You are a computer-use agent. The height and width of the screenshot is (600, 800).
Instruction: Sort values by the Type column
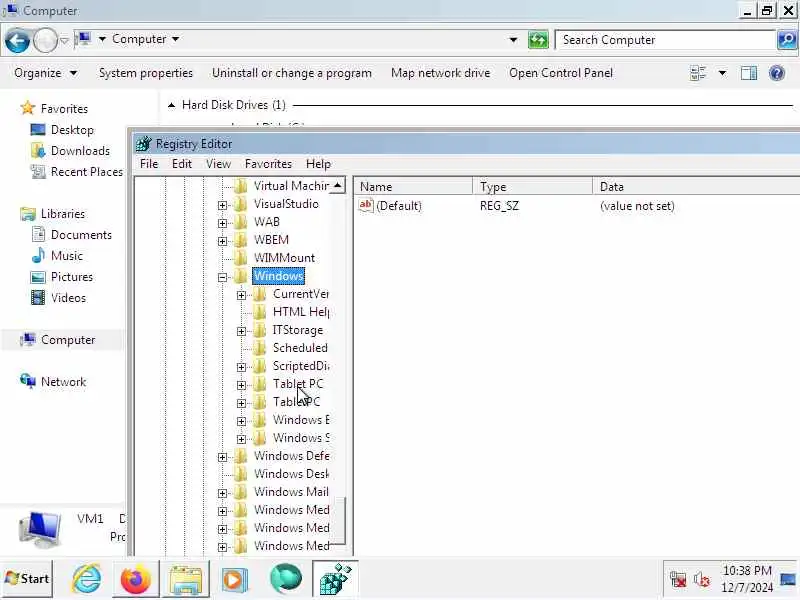(x=533, y=186)
